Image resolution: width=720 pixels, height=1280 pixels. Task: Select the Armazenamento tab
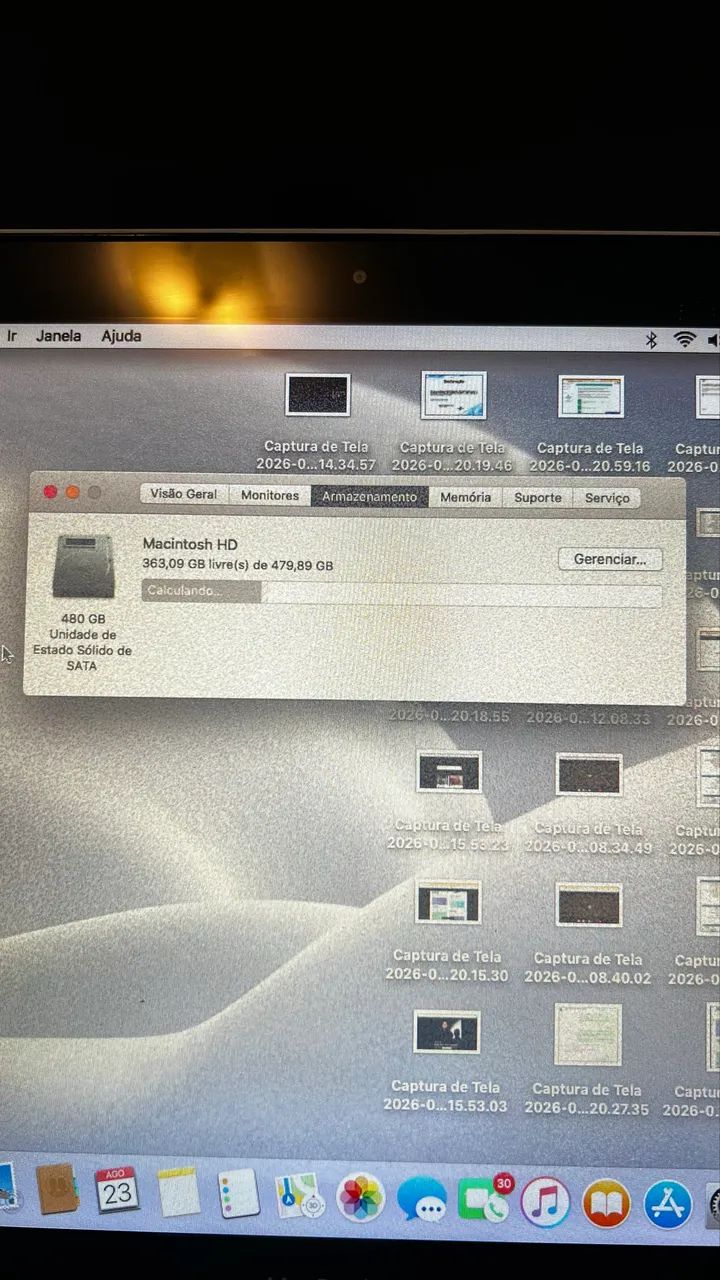(370, 497)
